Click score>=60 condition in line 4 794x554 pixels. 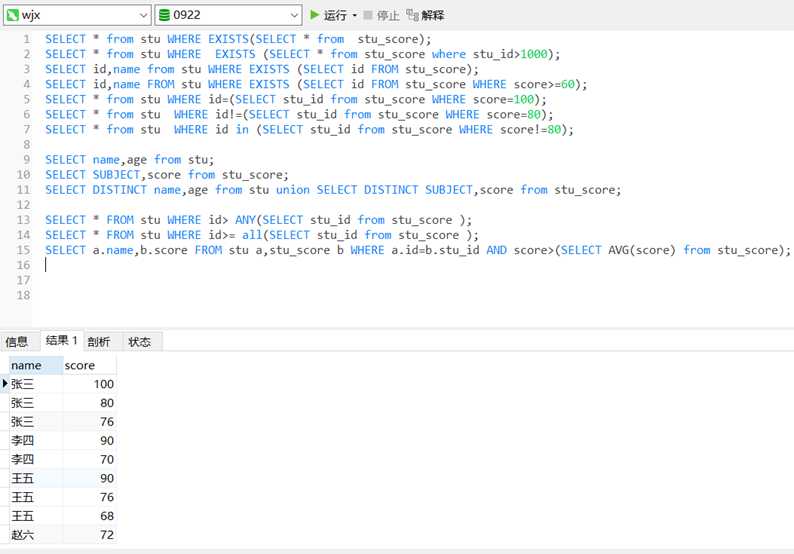pyautogui.click(x=544, y=85)
